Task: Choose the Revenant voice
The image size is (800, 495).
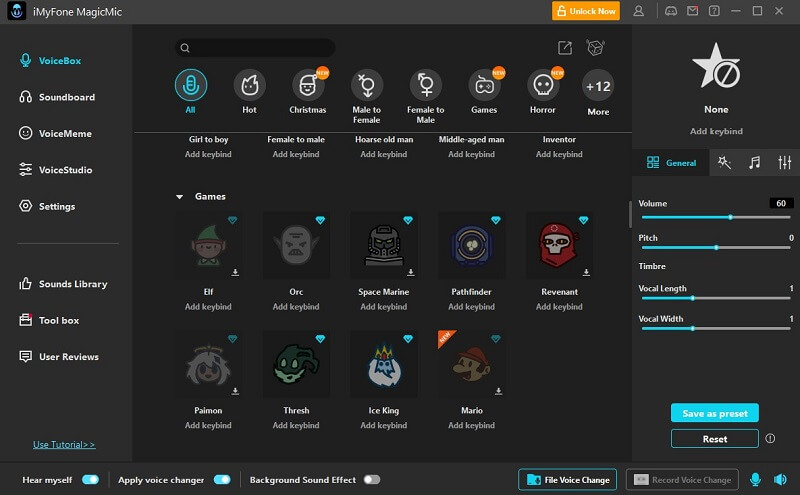Action: [559, 245]
